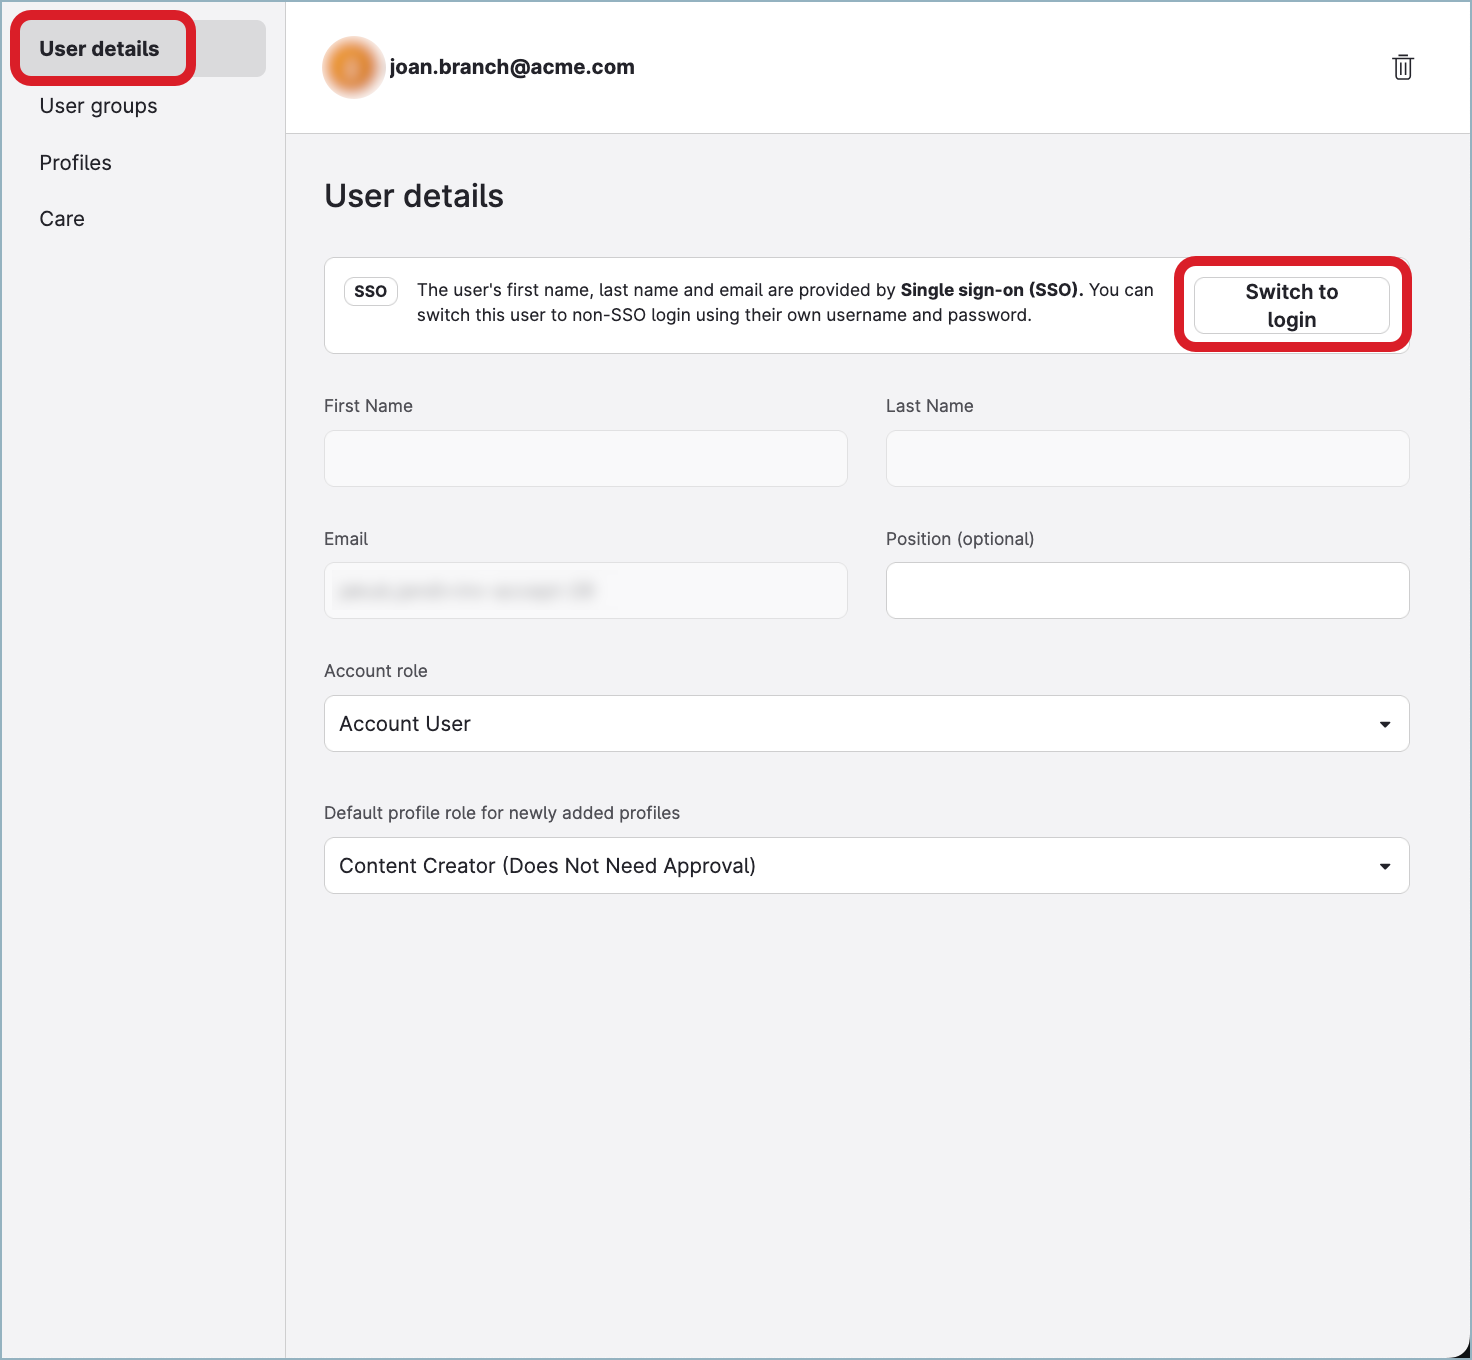Open the Account role dropdown
Viewport: 1472px width, 1360px height.
[867, 723]
